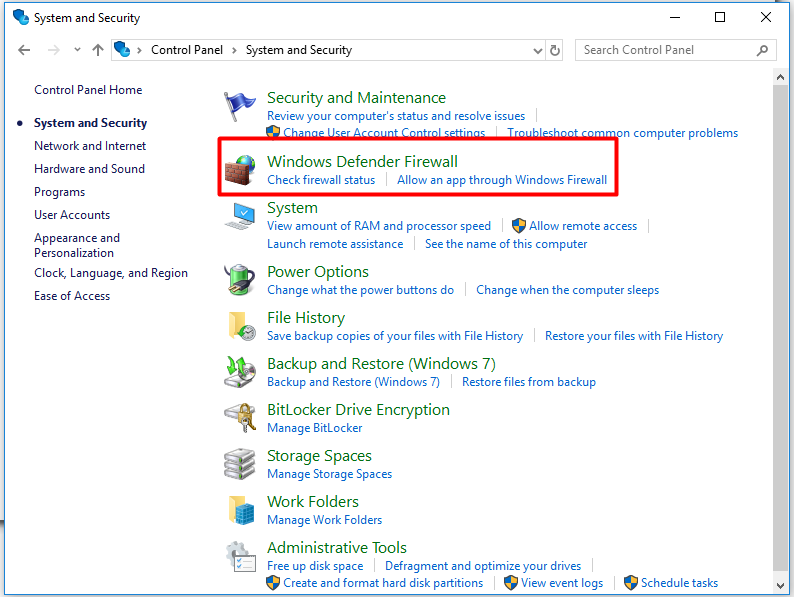The width and height of the screenshot is (794, 597).
Task: Open the System heading link
Action: 292,208
